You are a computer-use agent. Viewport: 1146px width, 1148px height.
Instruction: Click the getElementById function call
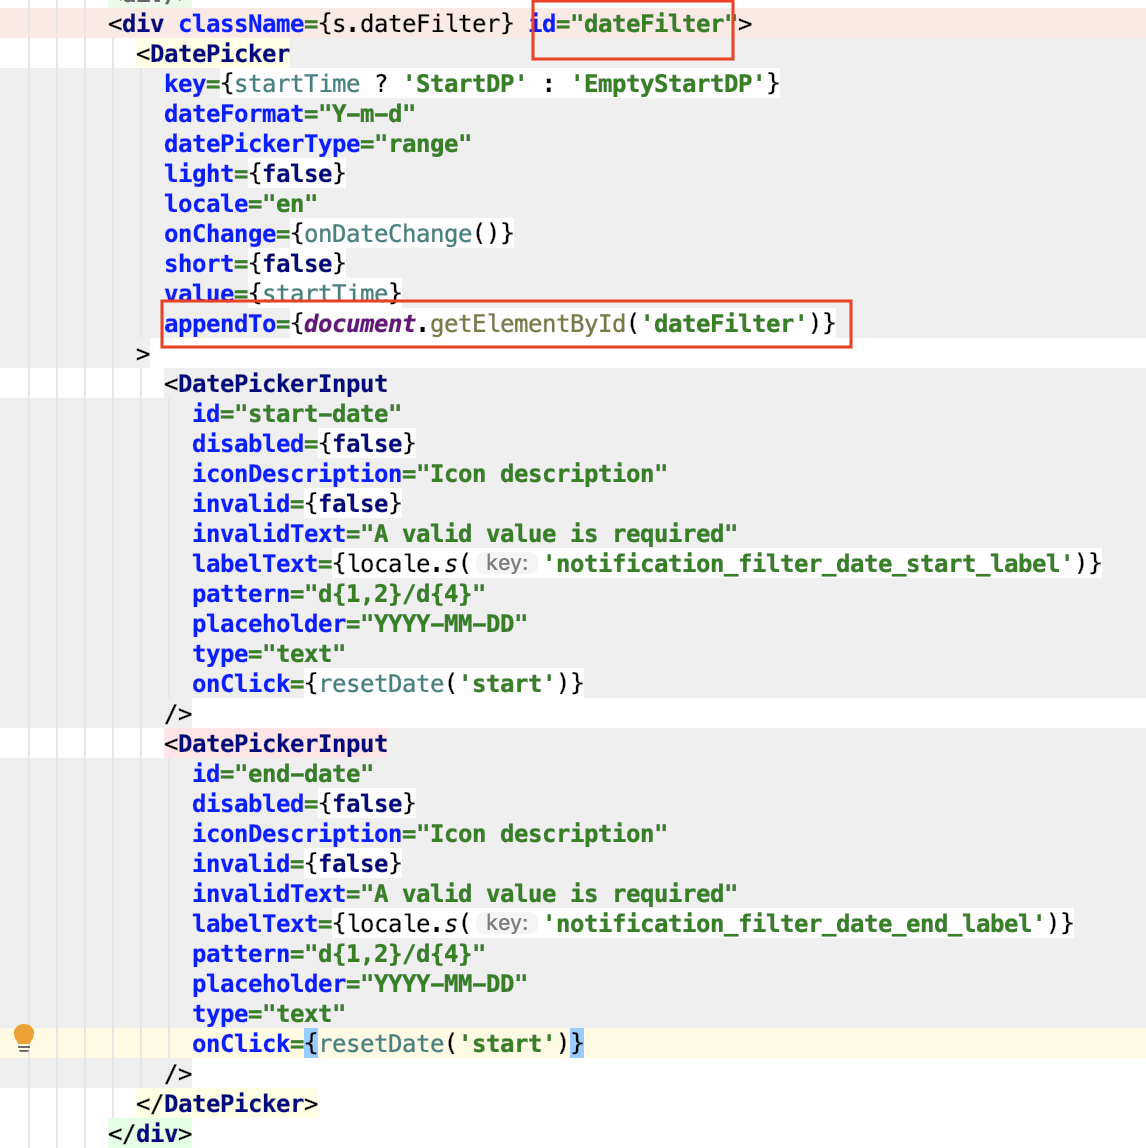[530, 323]
